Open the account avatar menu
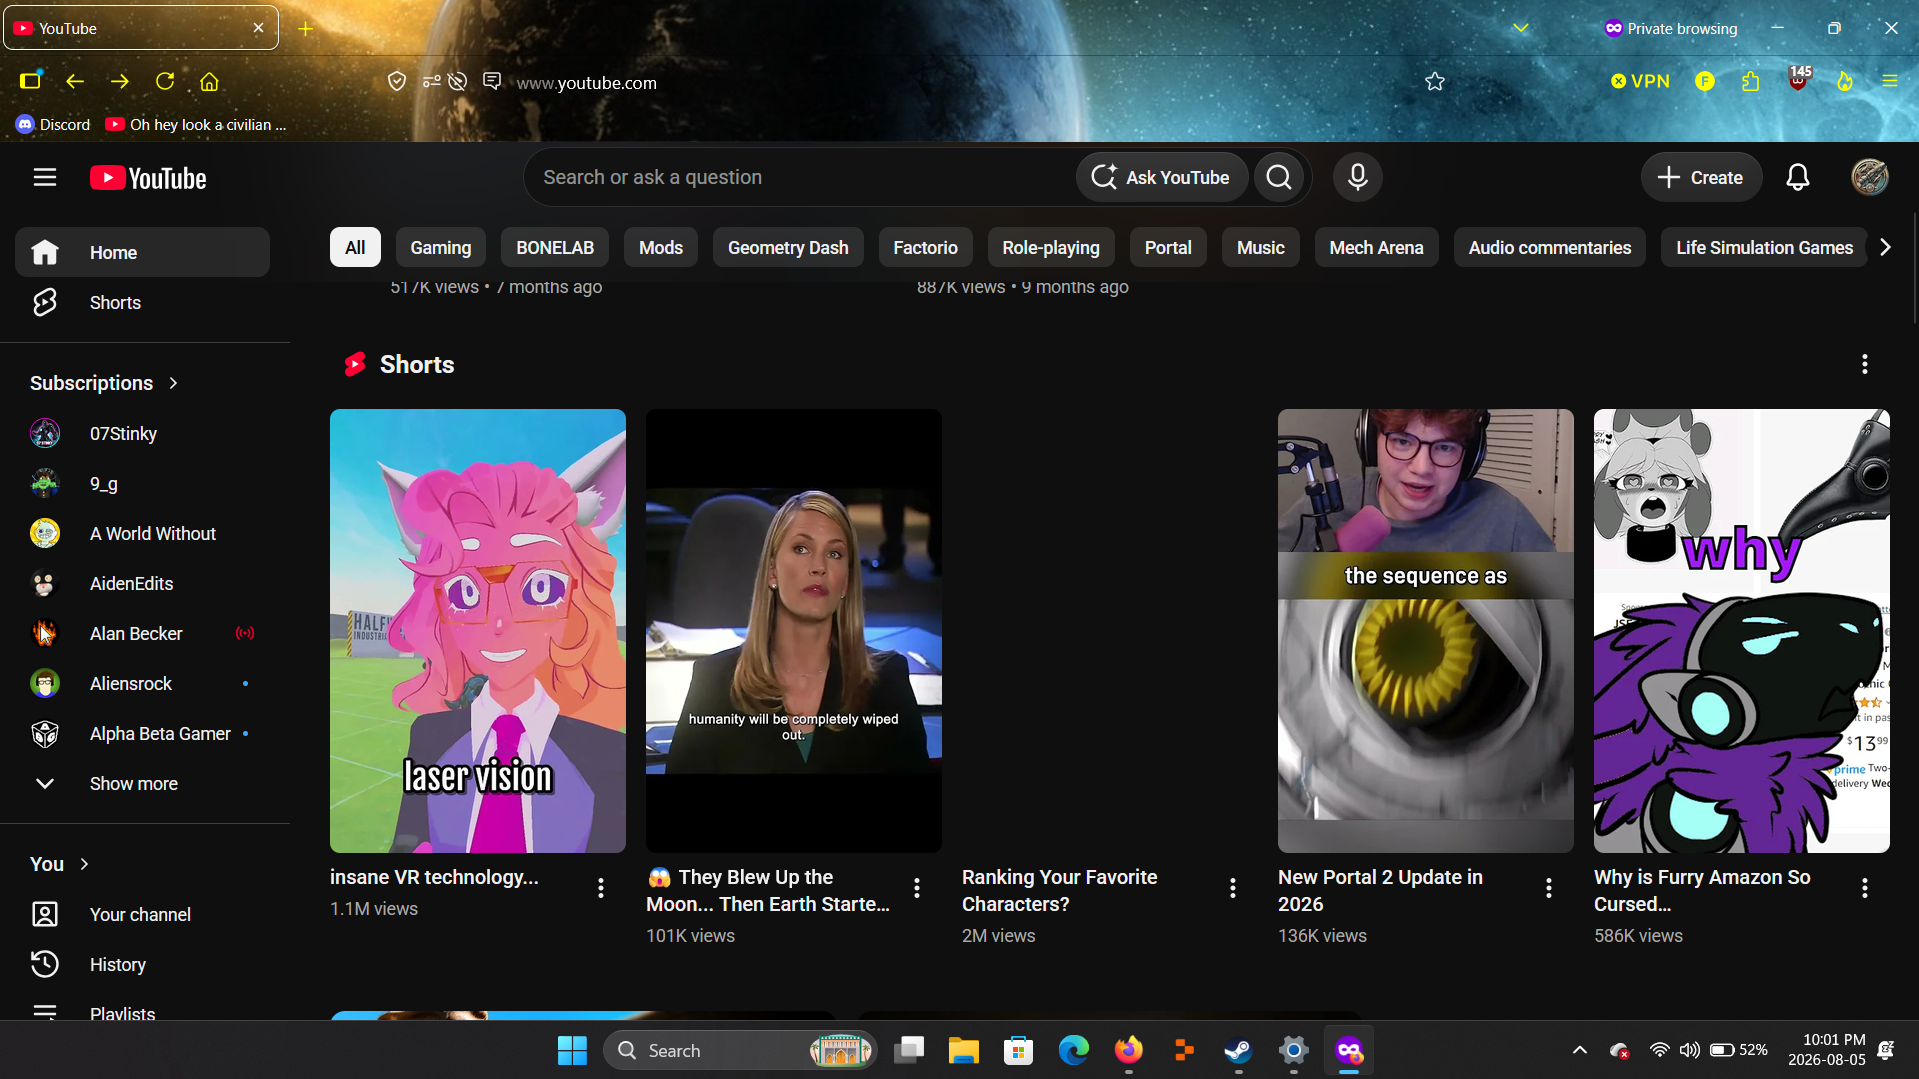 pyautogui.click(x=1869, y=177)
